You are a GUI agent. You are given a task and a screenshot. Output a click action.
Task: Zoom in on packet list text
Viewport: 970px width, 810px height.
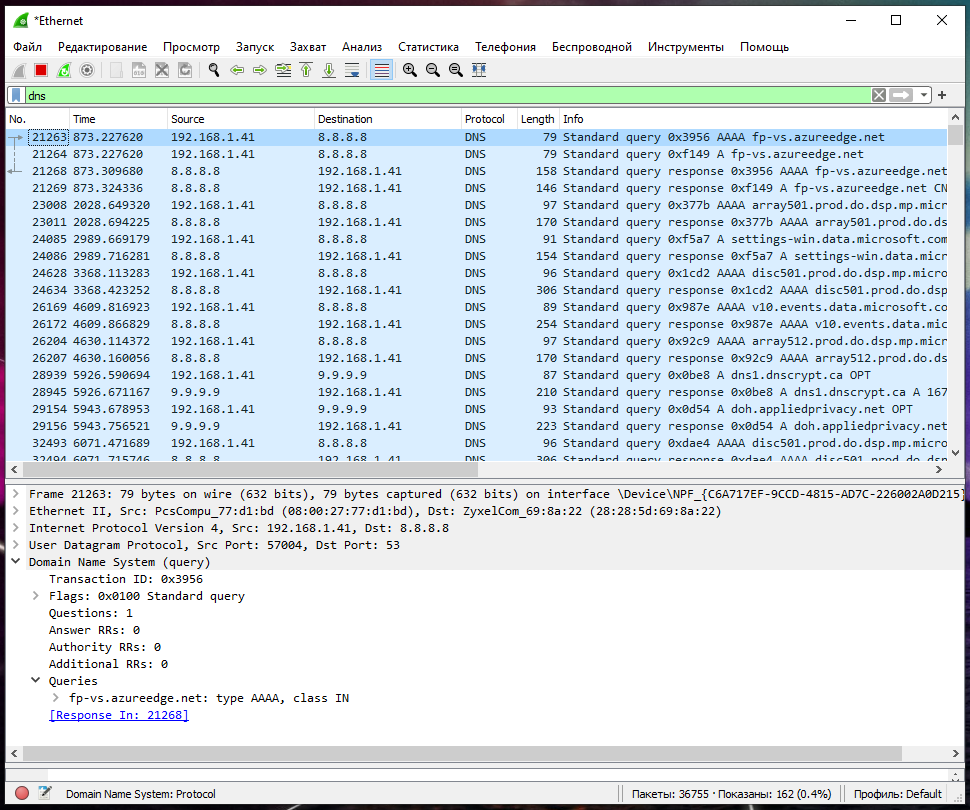point(410,70)
